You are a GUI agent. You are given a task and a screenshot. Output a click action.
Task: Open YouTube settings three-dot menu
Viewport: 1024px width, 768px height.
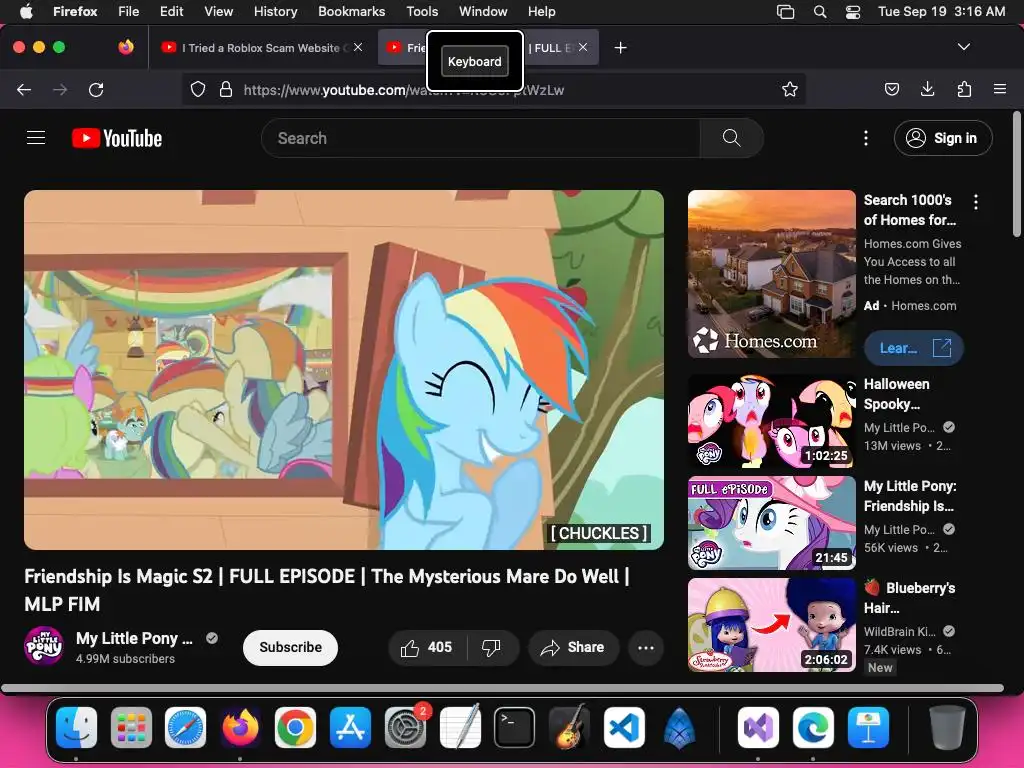click(866, 138)
